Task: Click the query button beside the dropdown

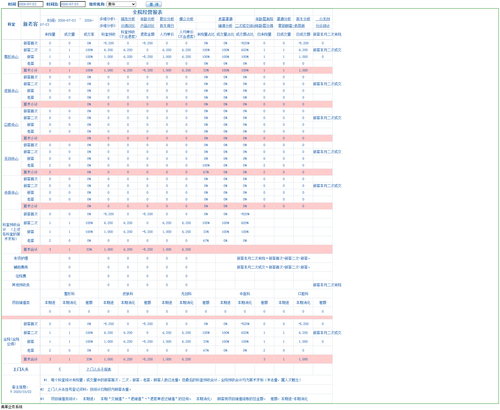Action: coord(154,4)
